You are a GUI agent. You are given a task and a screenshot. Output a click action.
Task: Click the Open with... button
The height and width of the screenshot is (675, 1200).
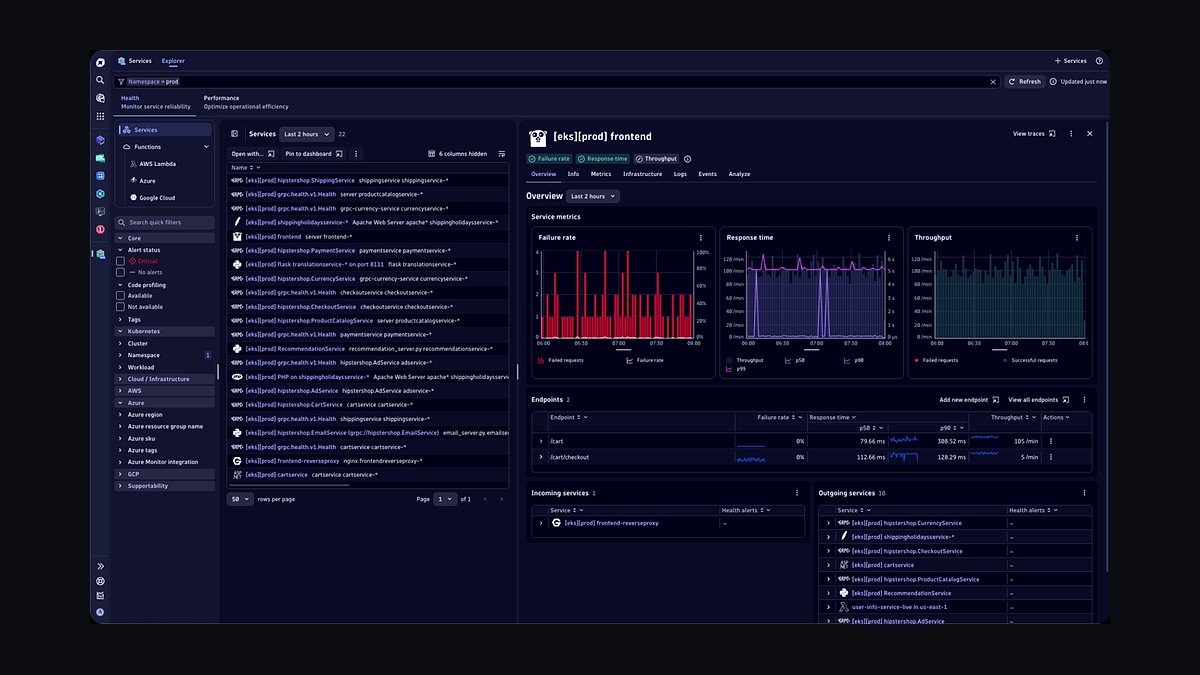pos(252,154)
